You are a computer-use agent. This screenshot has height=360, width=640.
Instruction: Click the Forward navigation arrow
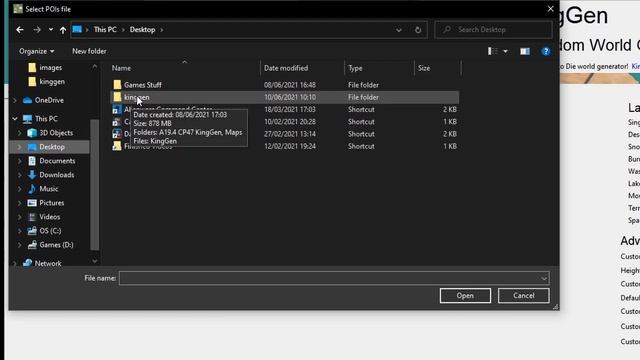(x=37, y=30)
